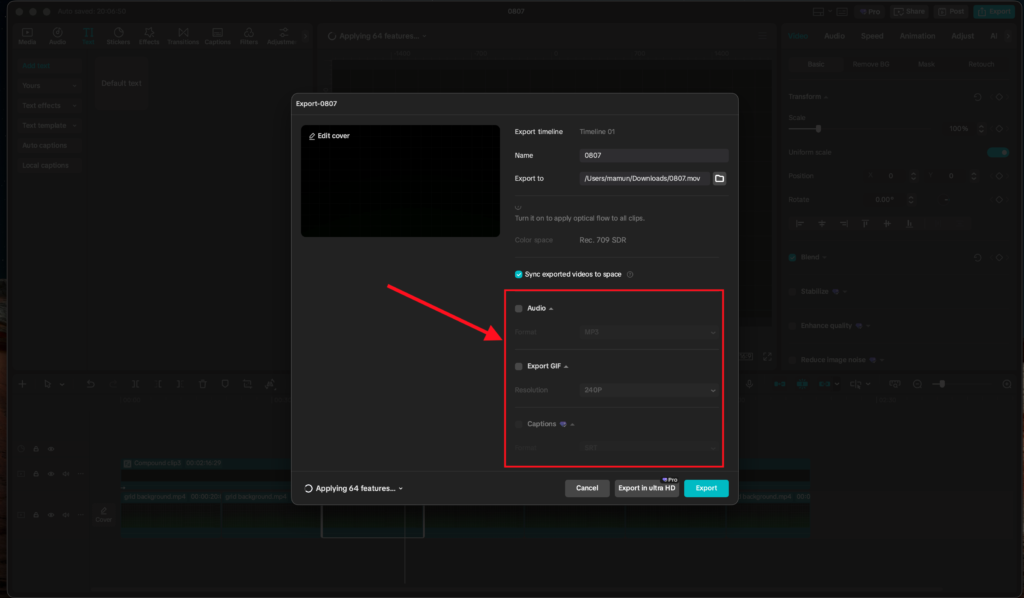Click info icon next to Sync exported videos
The height and width of the screenshot is (598, 1024).
[630, 274]
